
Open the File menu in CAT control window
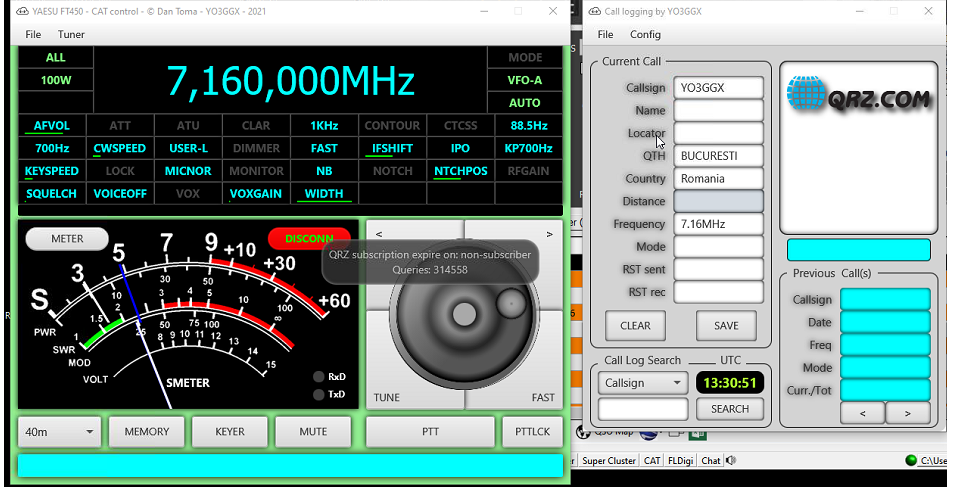(33, 34)
